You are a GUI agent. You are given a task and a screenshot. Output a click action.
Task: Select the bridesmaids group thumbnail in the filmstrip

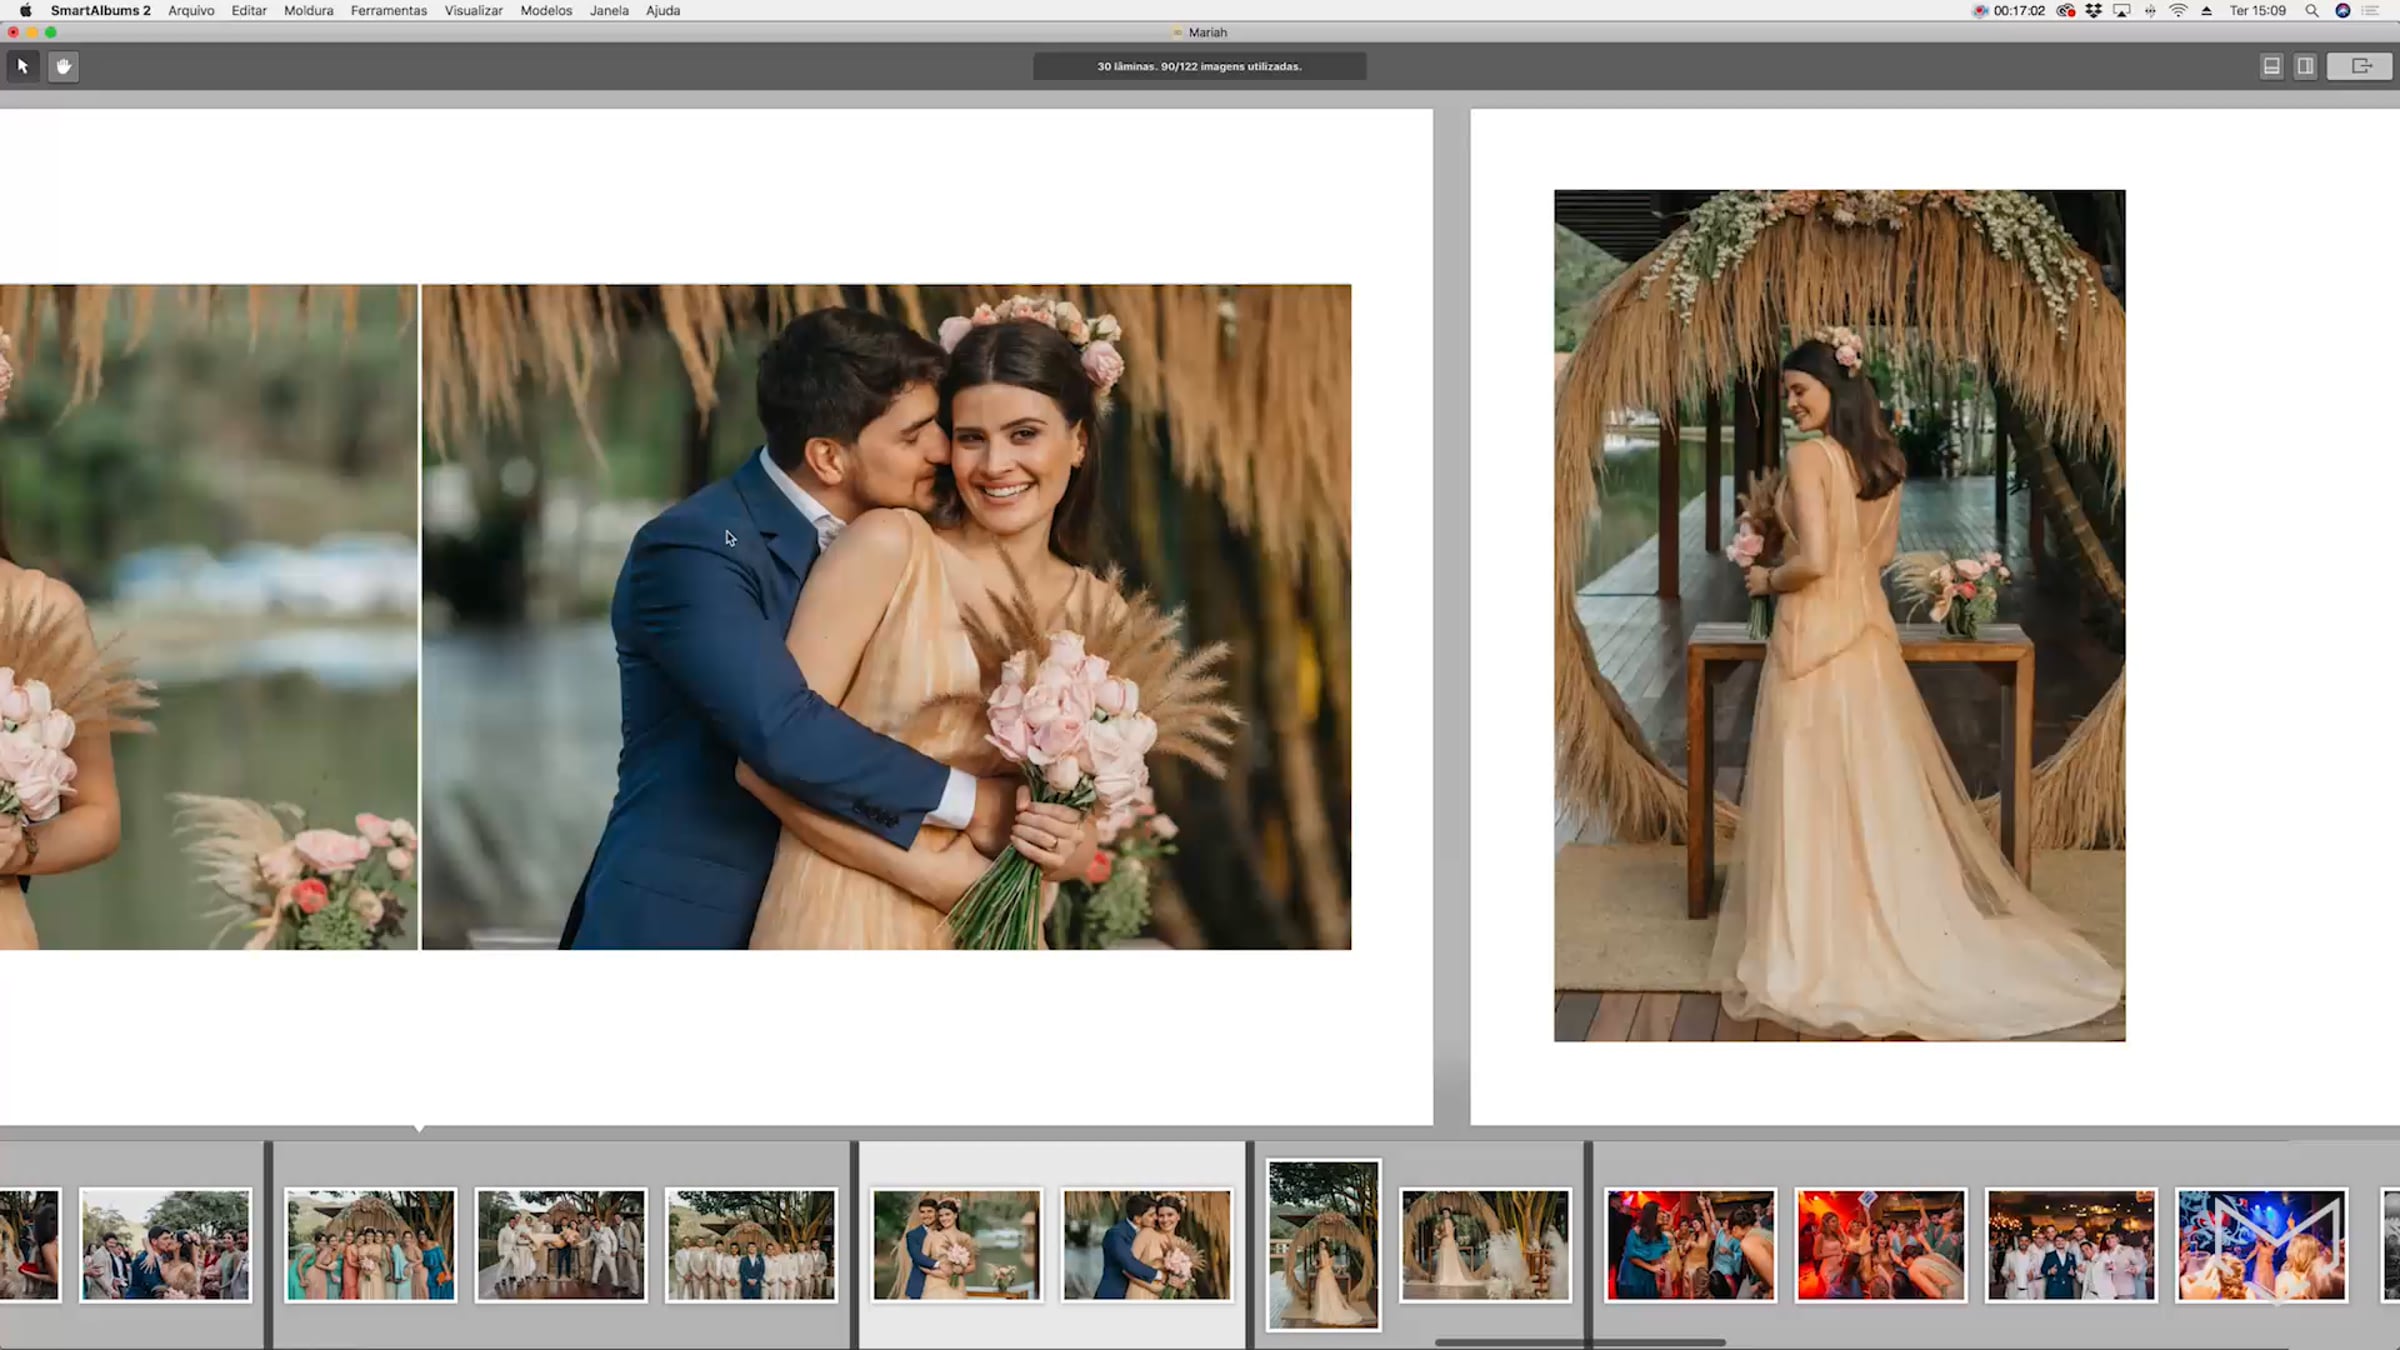click(370, 1244)
